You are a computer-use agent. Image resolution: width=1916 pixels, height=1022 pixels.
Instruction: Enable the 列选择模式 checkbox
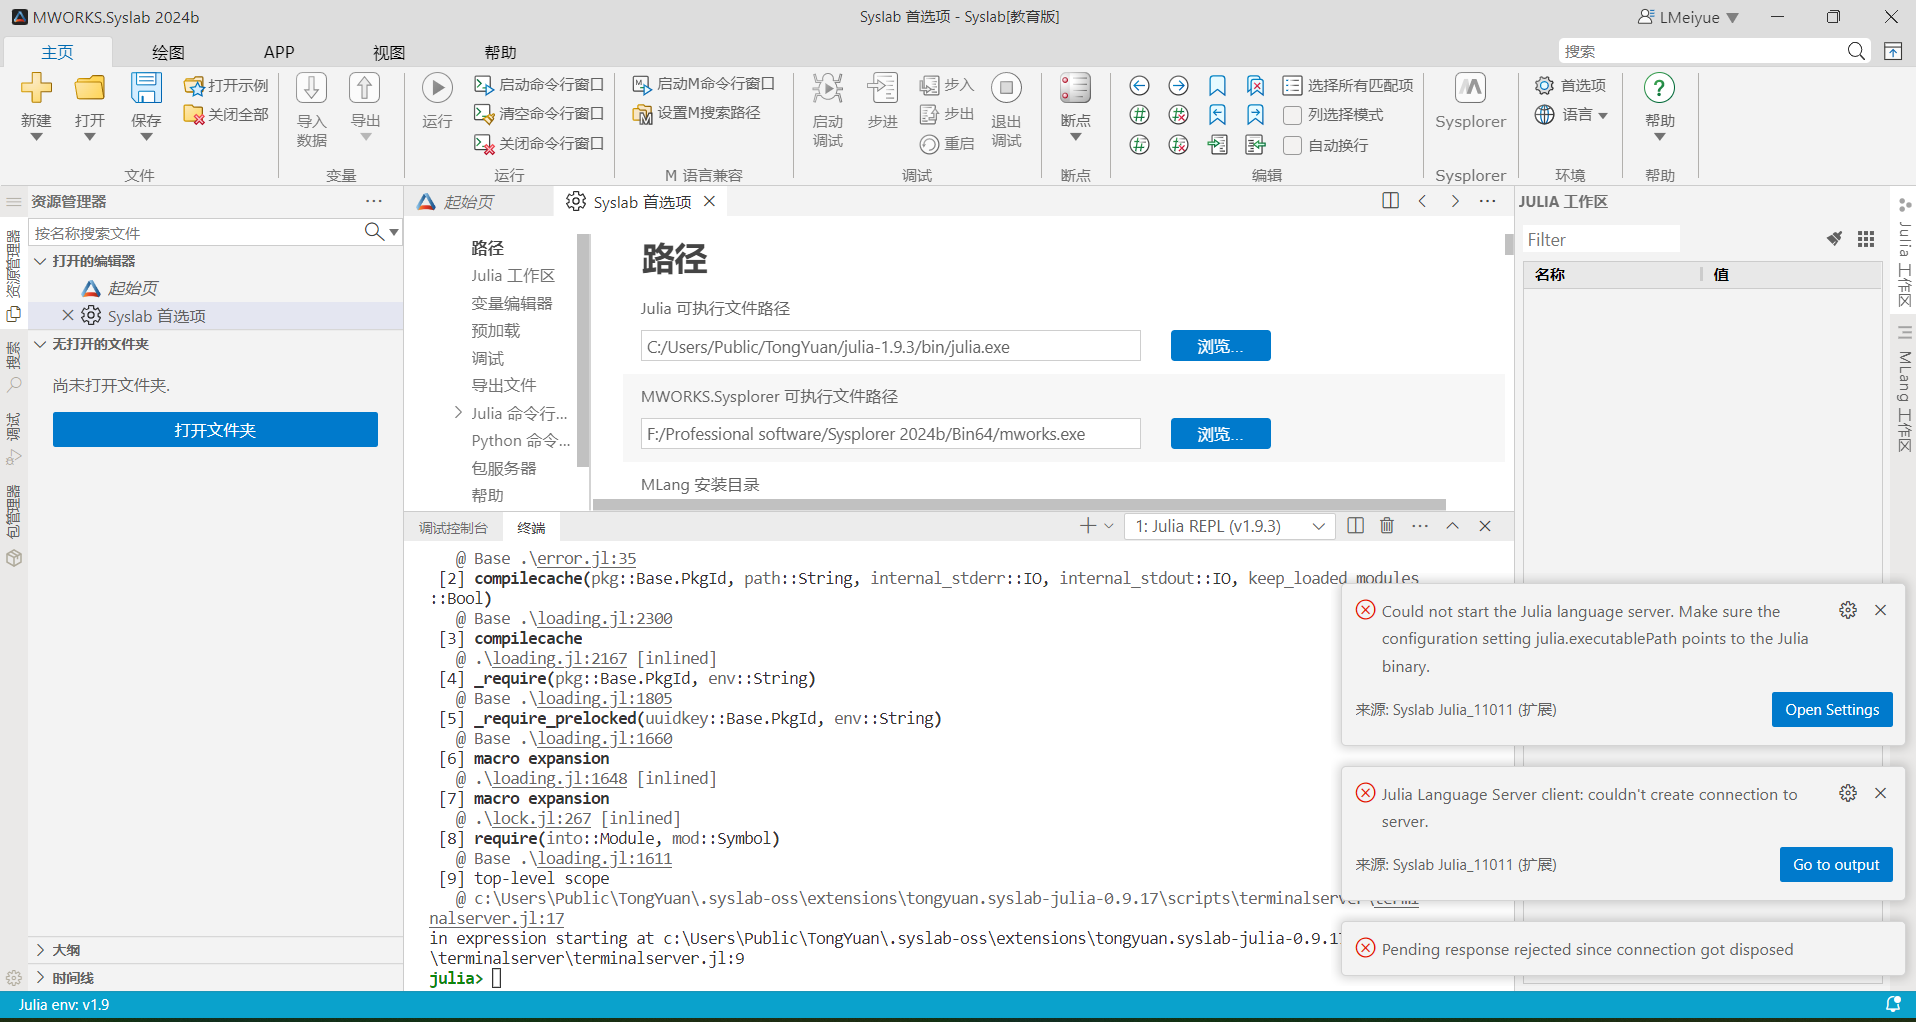(1292, 115)
